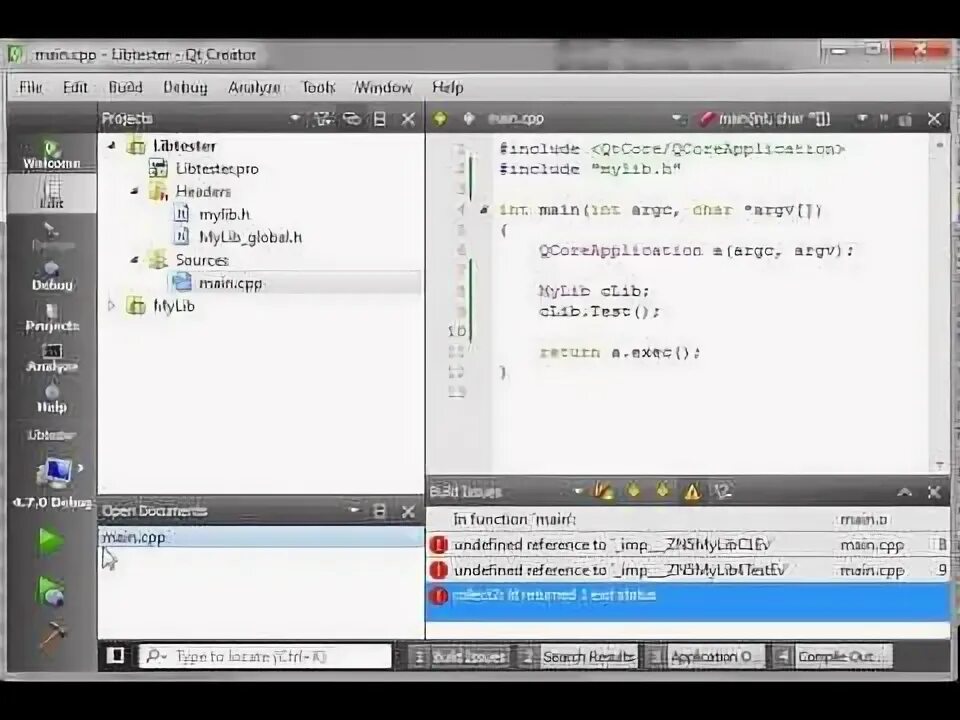Run the project with green play button
The height and width of the screenshot is (720, 960).
(50, 541)
